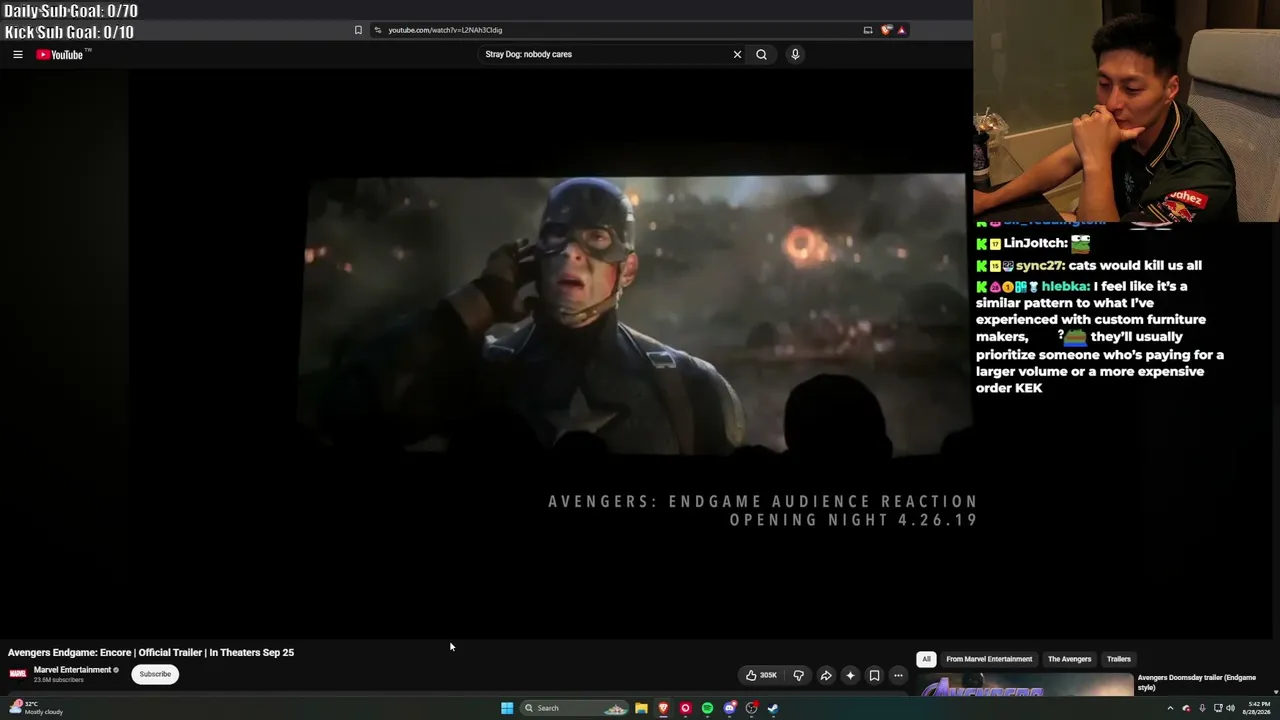The height and width of the screenshot is (720, 1280).
Task: Open the Avengers Doomsday trailer title link
Action: tap(1196, 682)
